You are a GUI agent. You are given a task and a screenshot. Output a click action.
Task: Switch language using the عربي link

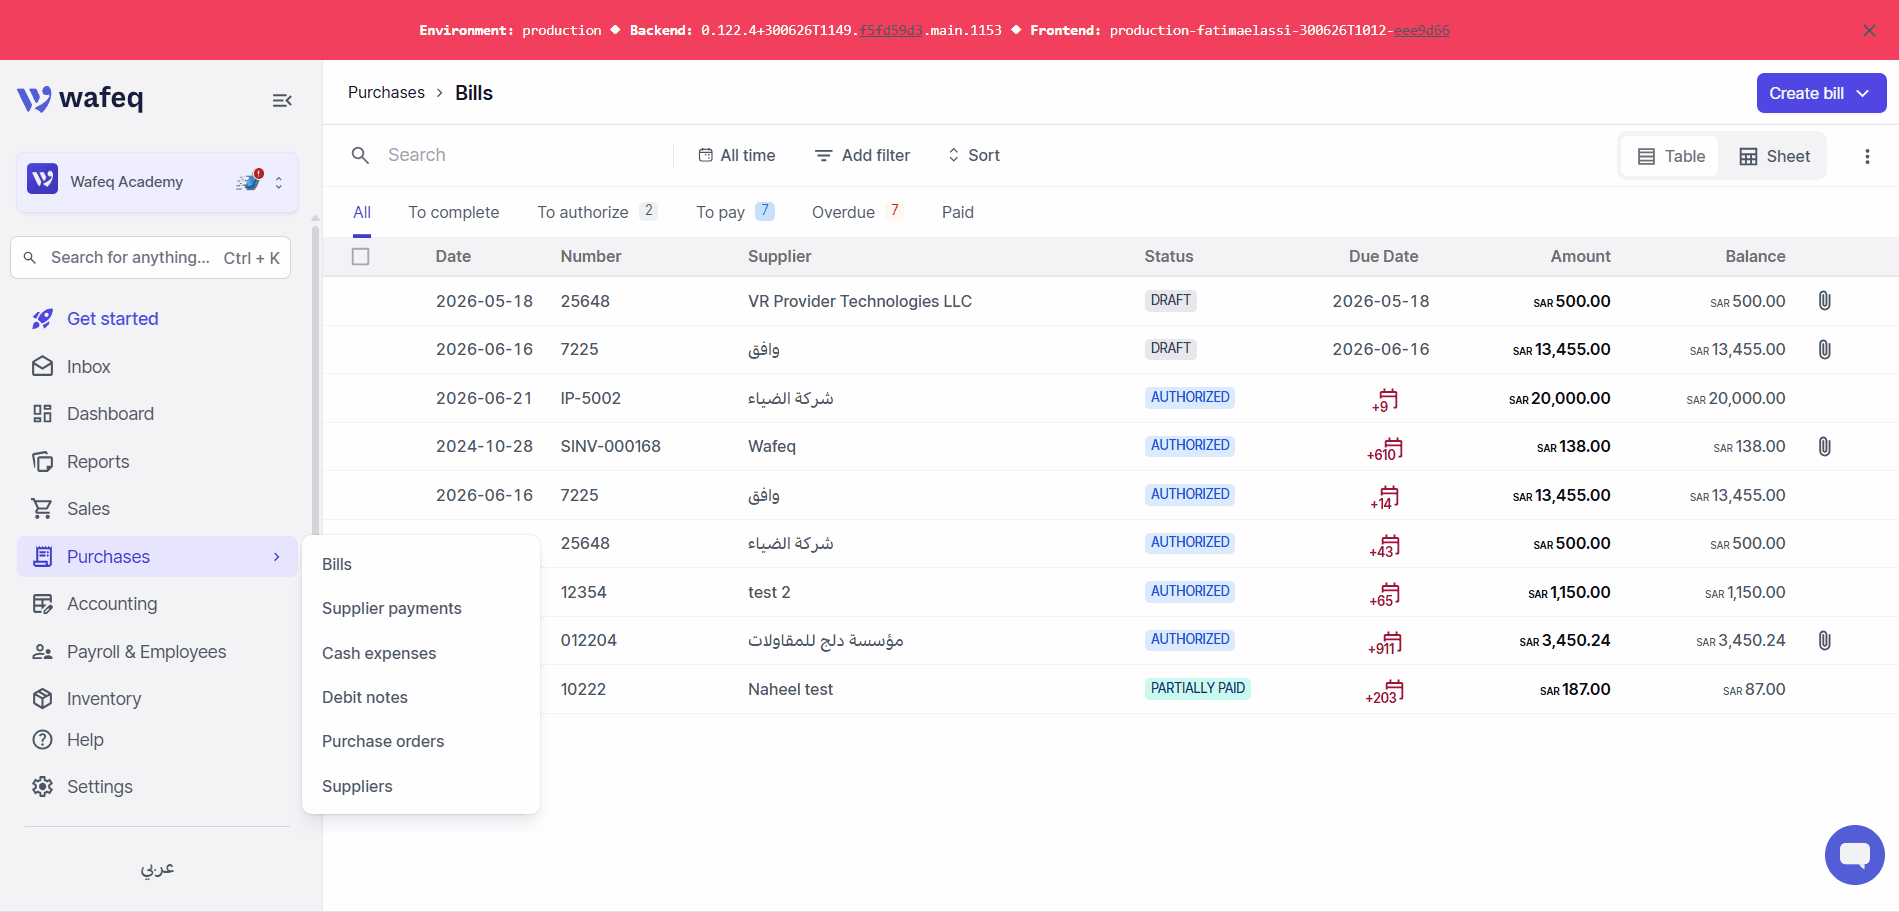[157, 868]
